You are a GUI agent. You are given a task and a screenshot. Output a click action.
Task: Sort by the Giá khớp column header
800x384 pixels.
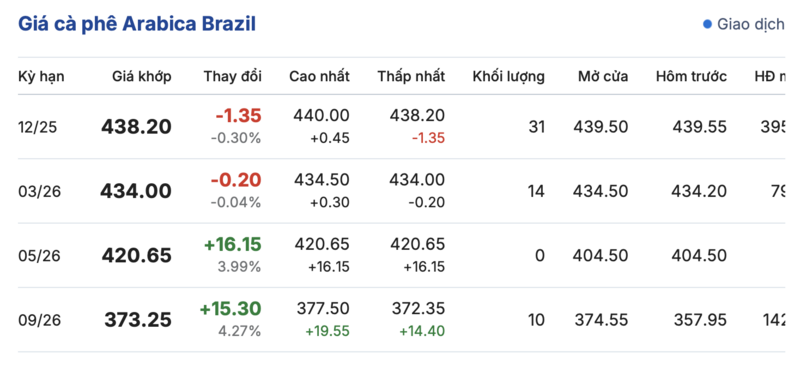click(x=142, y=76)
